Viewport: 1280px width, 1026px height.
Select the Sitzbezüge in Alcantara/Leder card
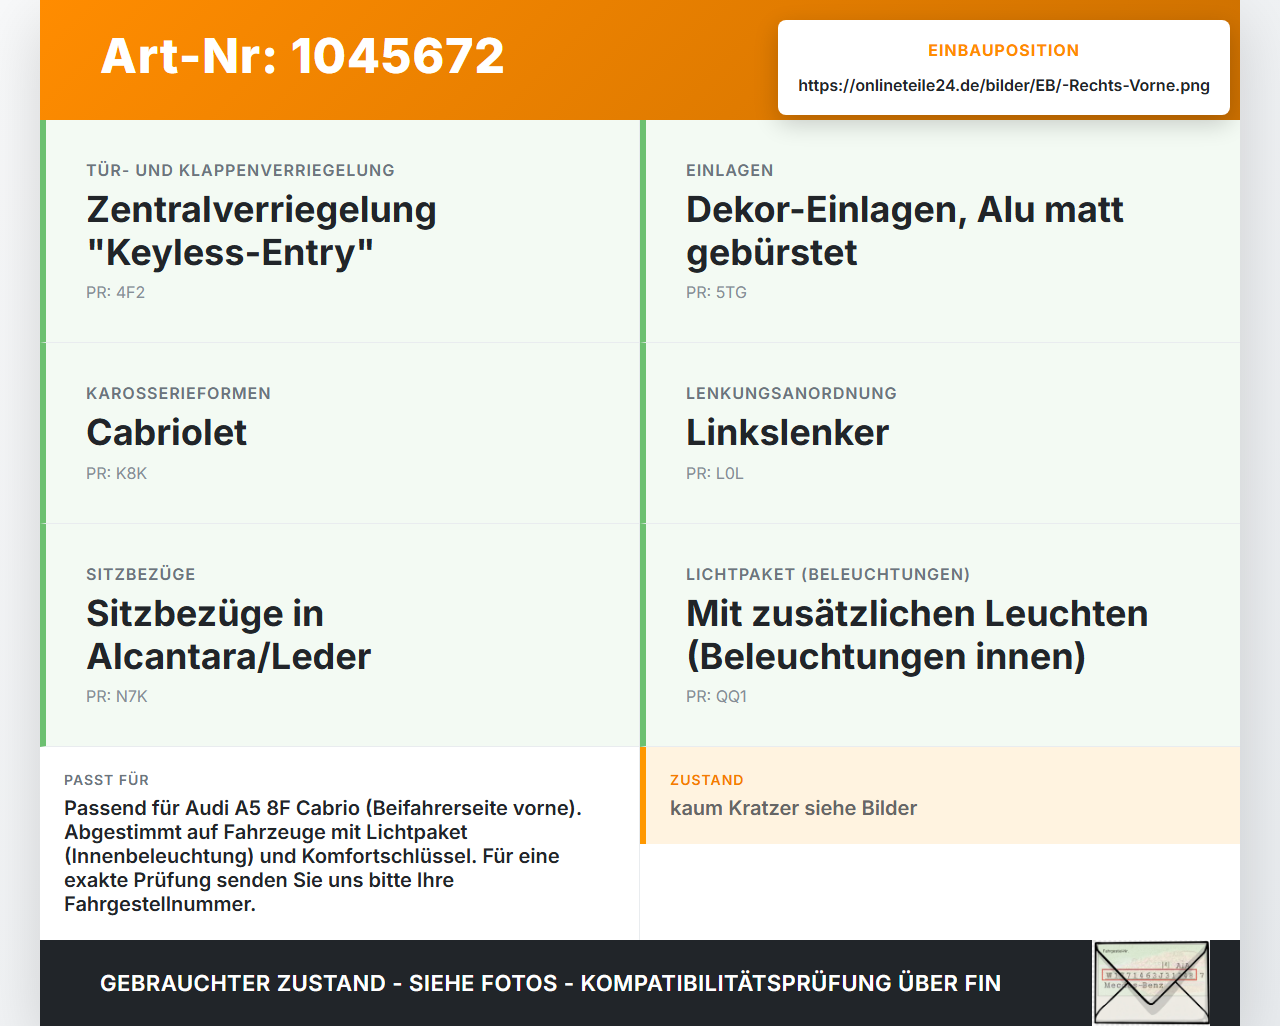(340, 635)
